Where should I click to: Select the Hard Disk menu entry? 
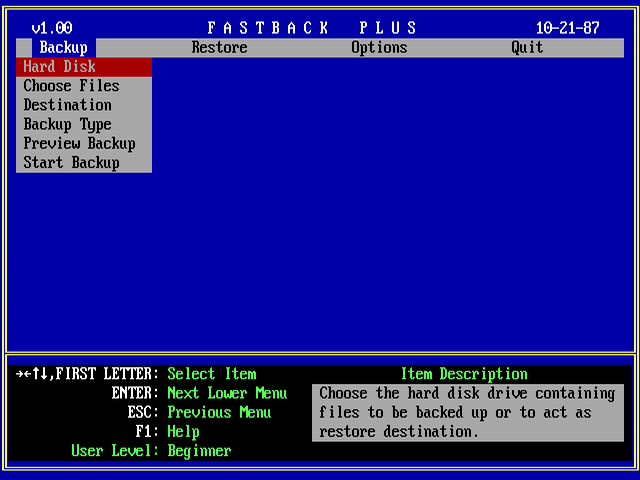[x=84, y=67]
